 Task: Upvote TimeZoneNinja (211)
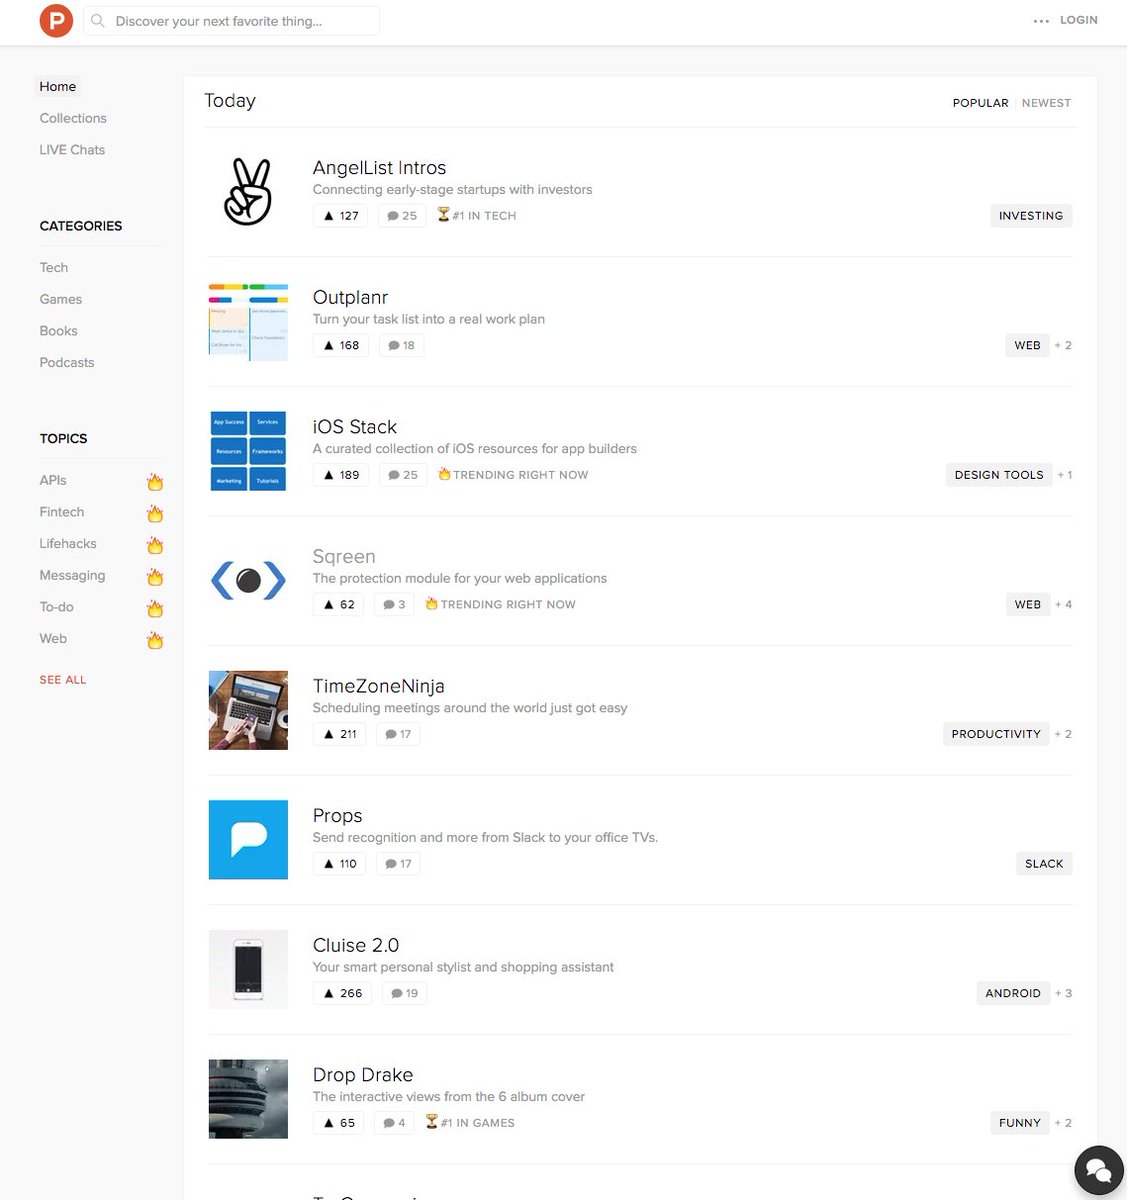(340, 734)
